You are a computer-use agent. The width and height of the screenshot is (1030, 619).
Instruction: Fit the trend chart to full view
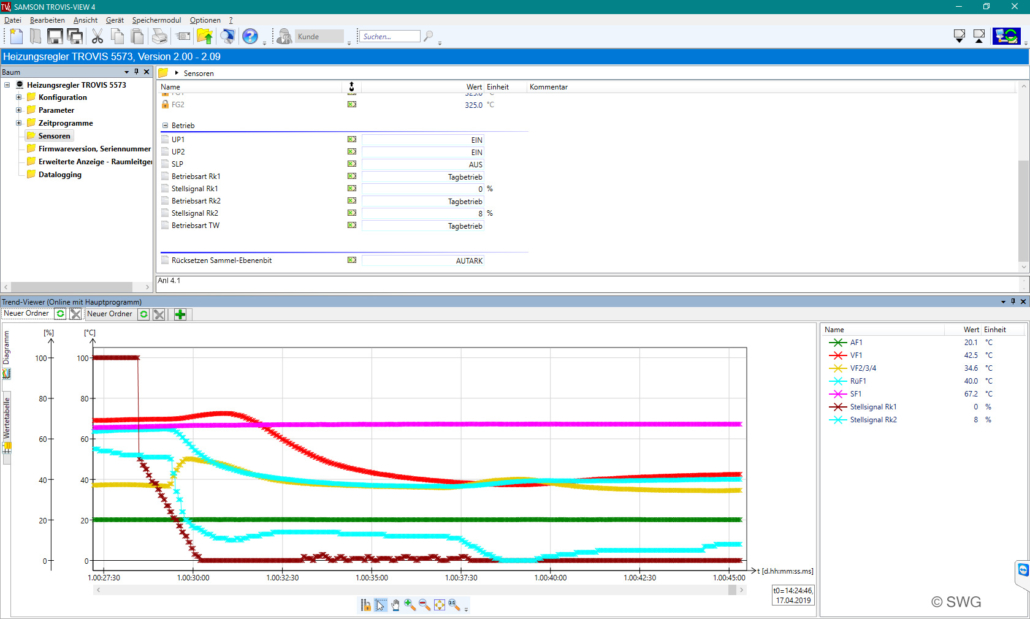[x=439, y=605]
